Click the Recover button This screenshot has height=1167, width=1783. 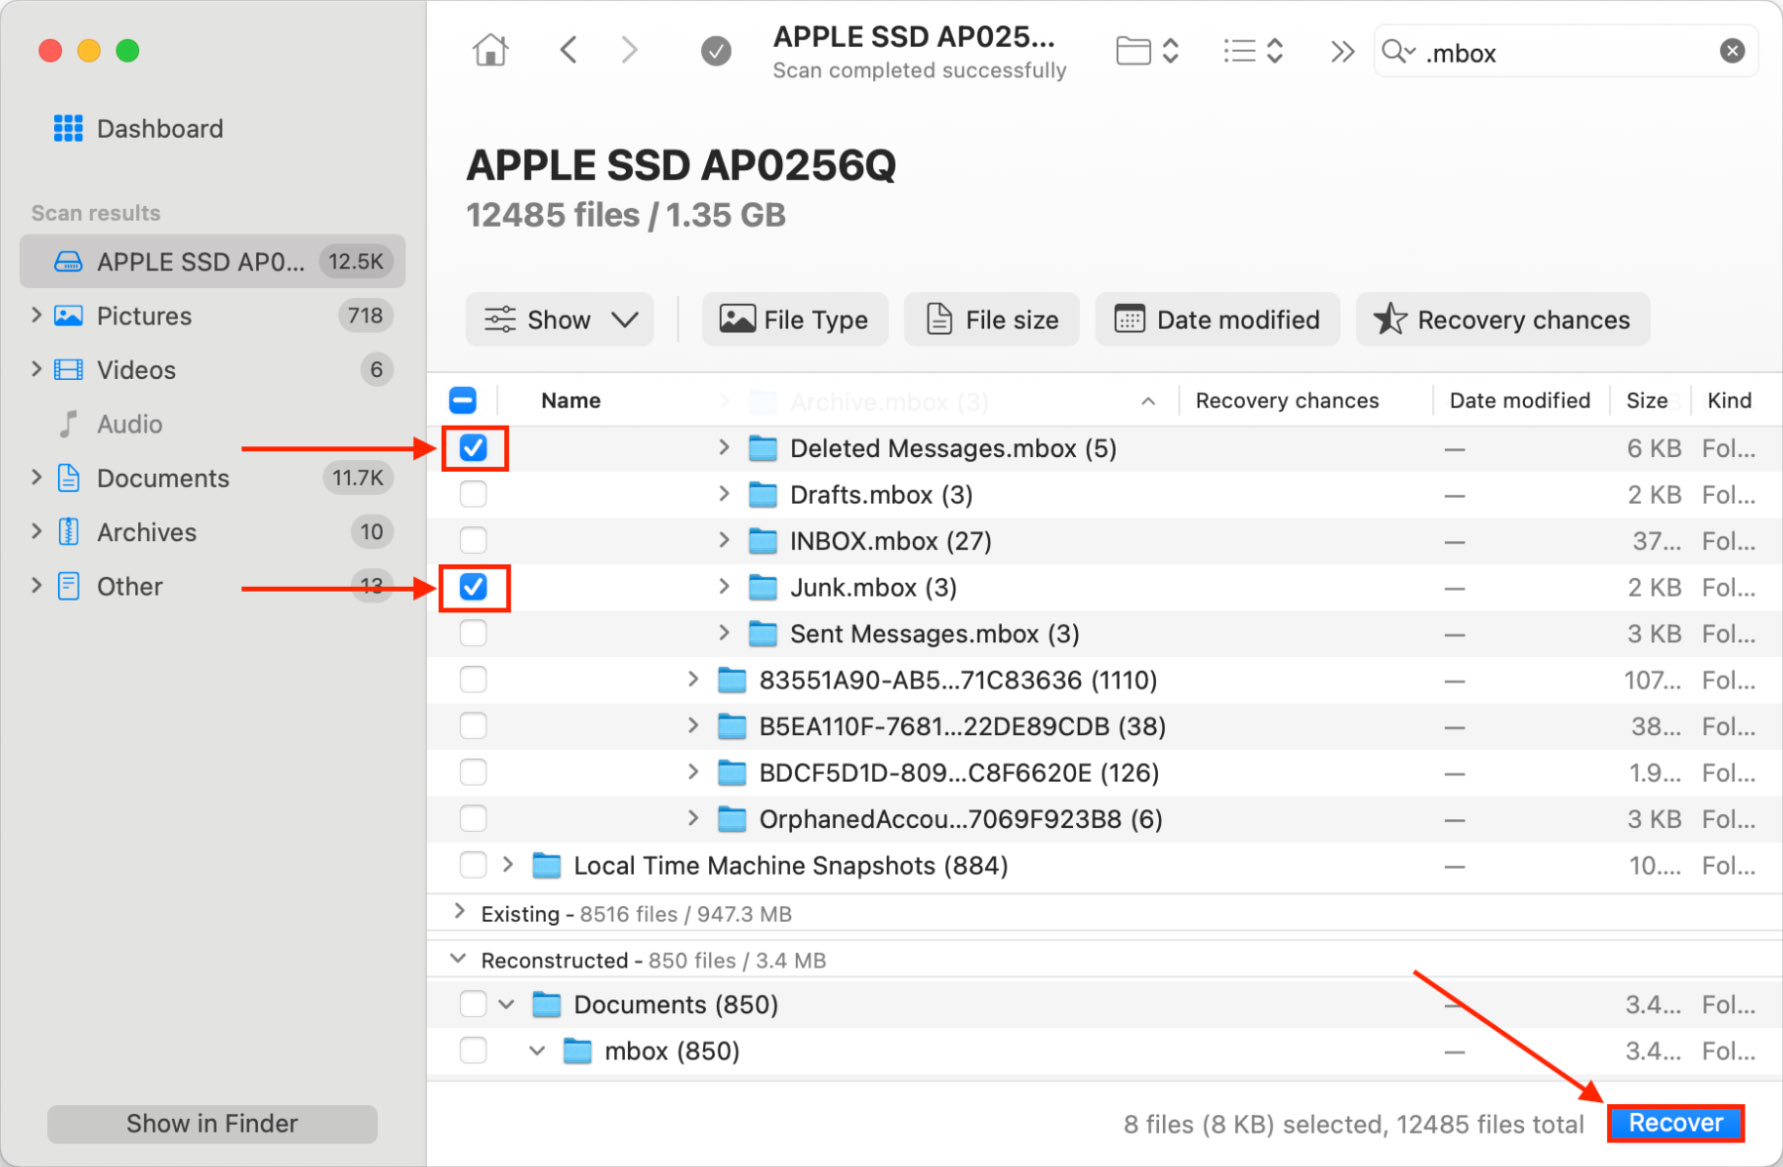tap(1675, 1123)
